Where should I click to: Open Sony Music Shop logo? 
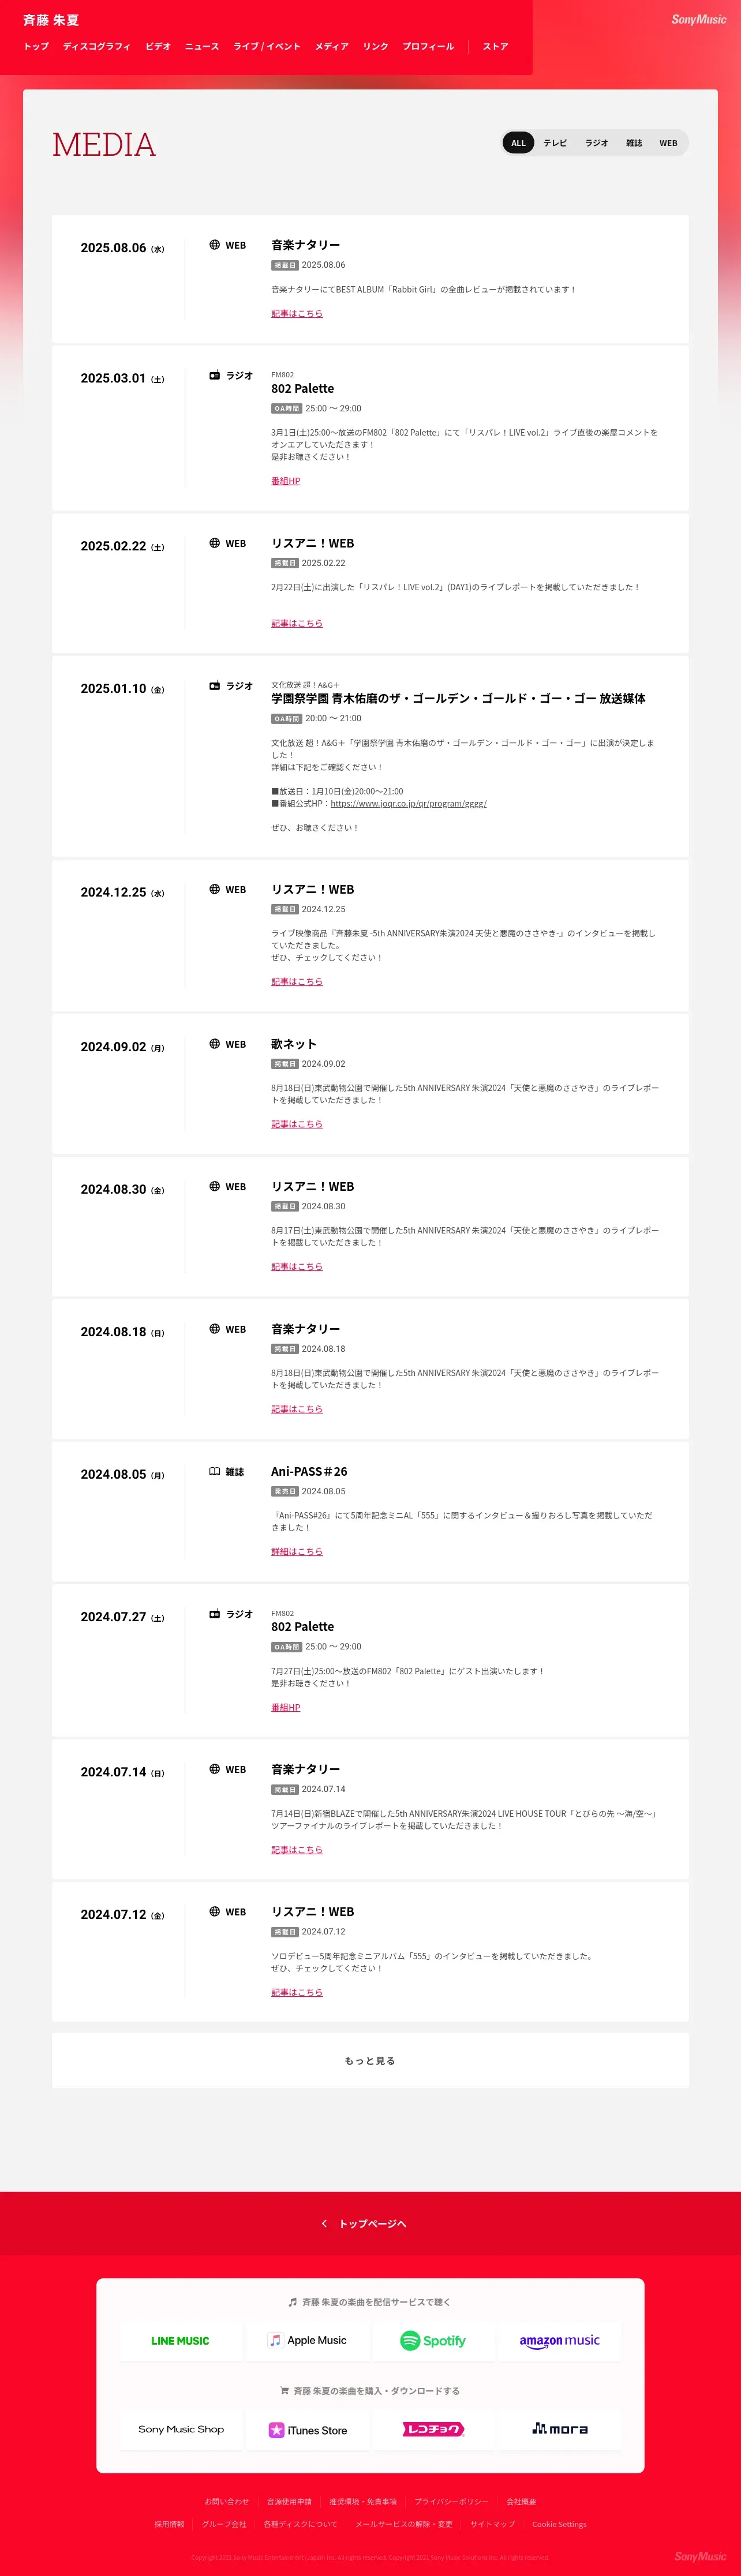180,2429
